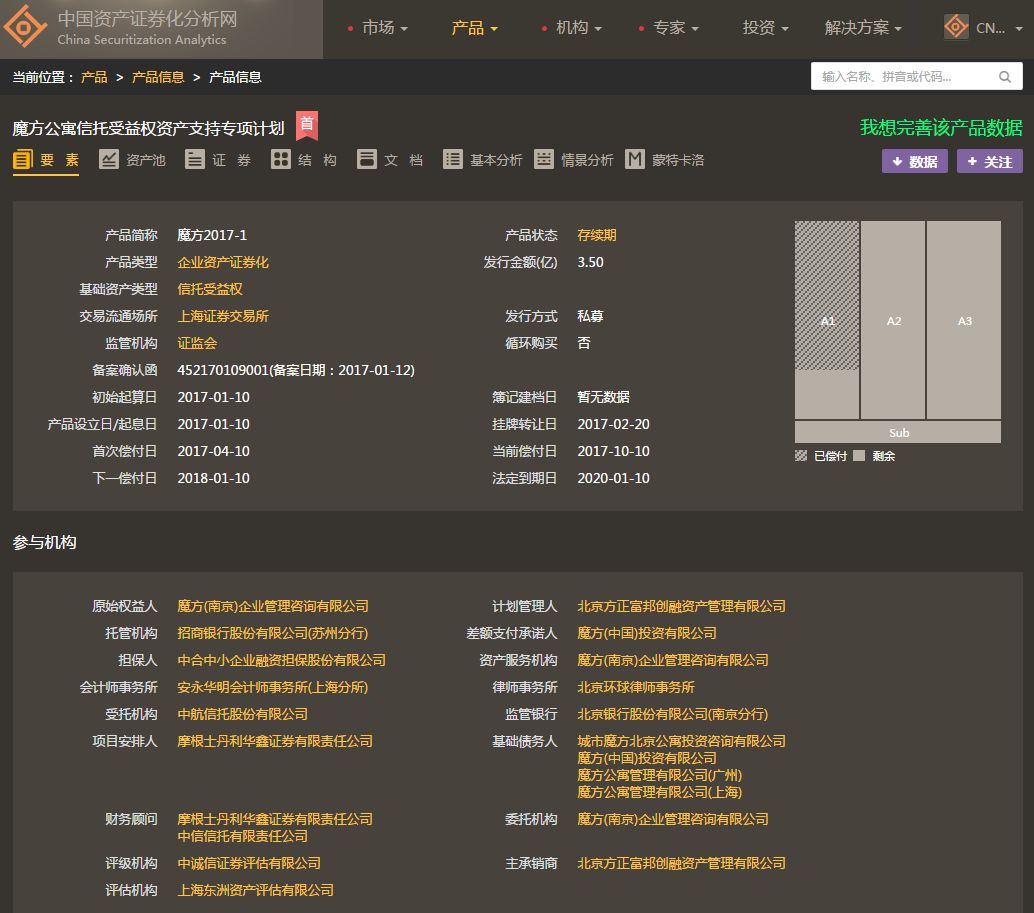Screen dimensions: 1034x913
Task: Open the 城市魔方北京公寓投资咨询 link
Action: [x=681, y=742]
